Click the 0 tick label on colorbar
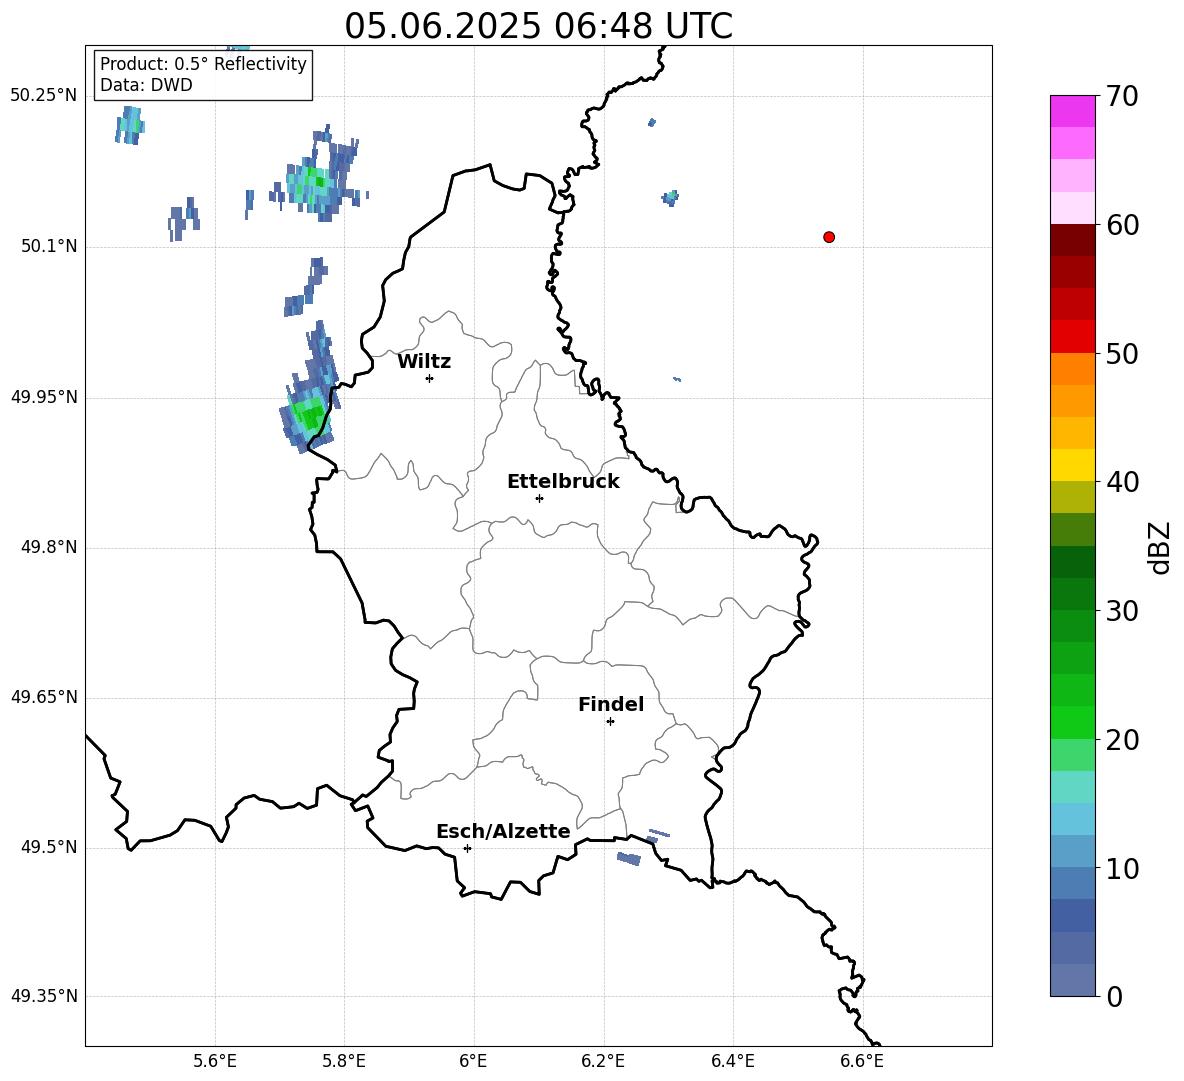Screen dimensions: 1184x1081 (x=1114, y=997)
